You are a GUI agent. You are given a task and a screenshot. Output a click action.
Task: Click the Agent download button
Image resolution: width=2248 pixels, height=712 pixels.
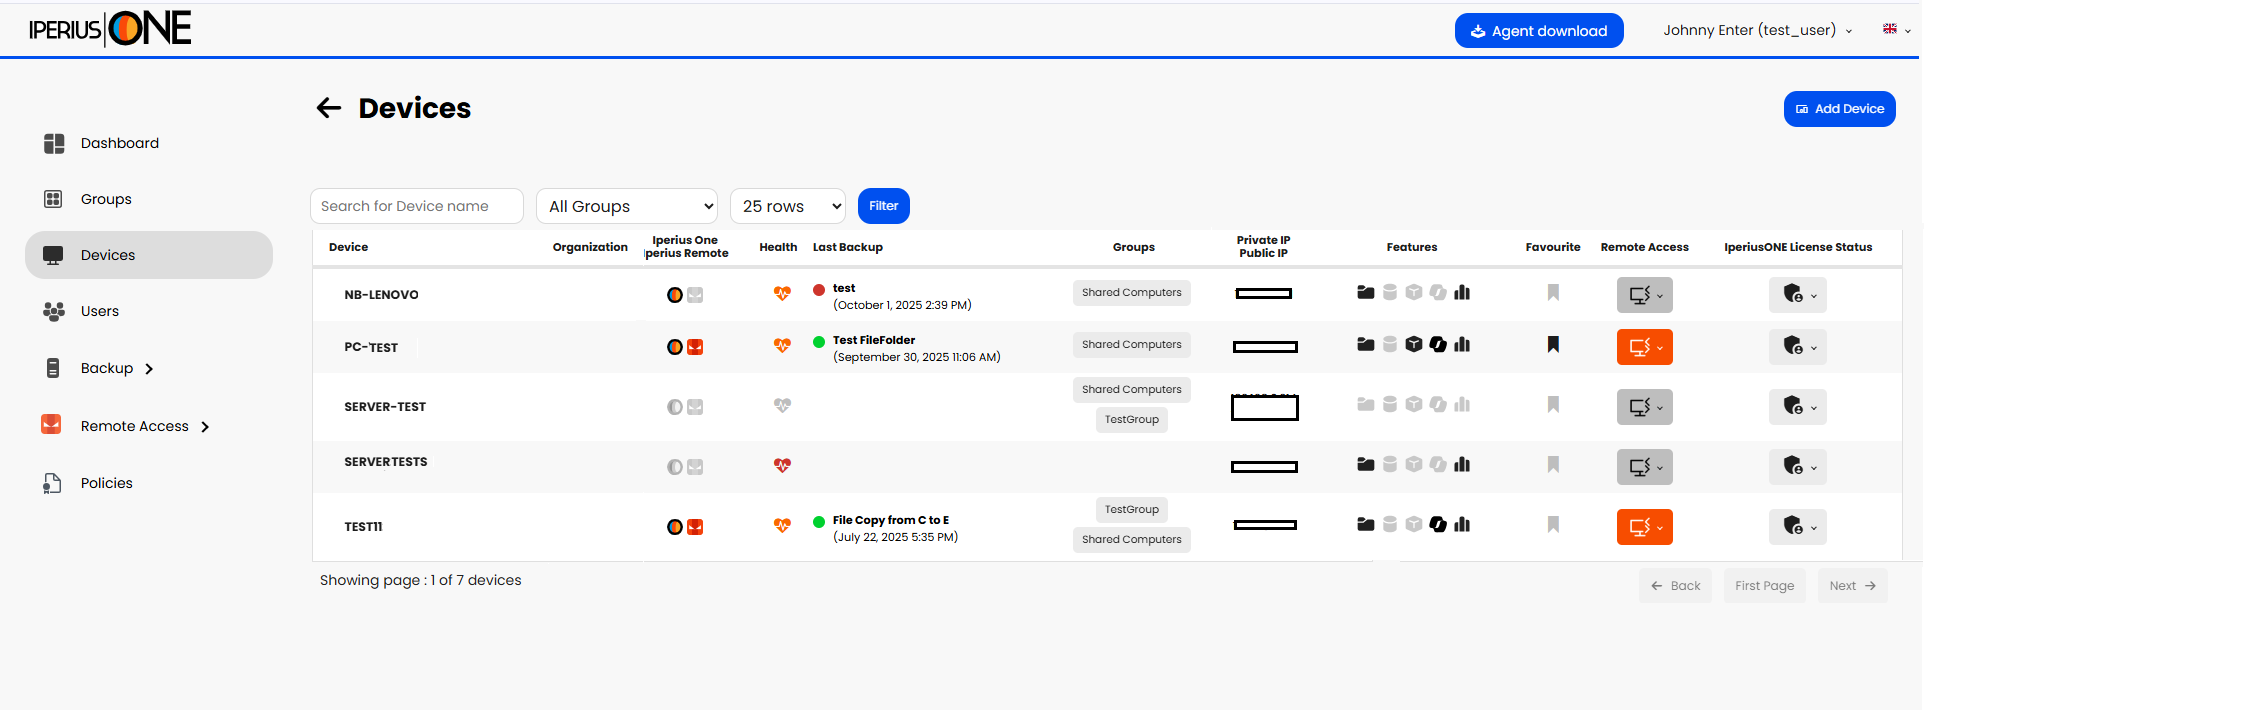coord(1538,31)
